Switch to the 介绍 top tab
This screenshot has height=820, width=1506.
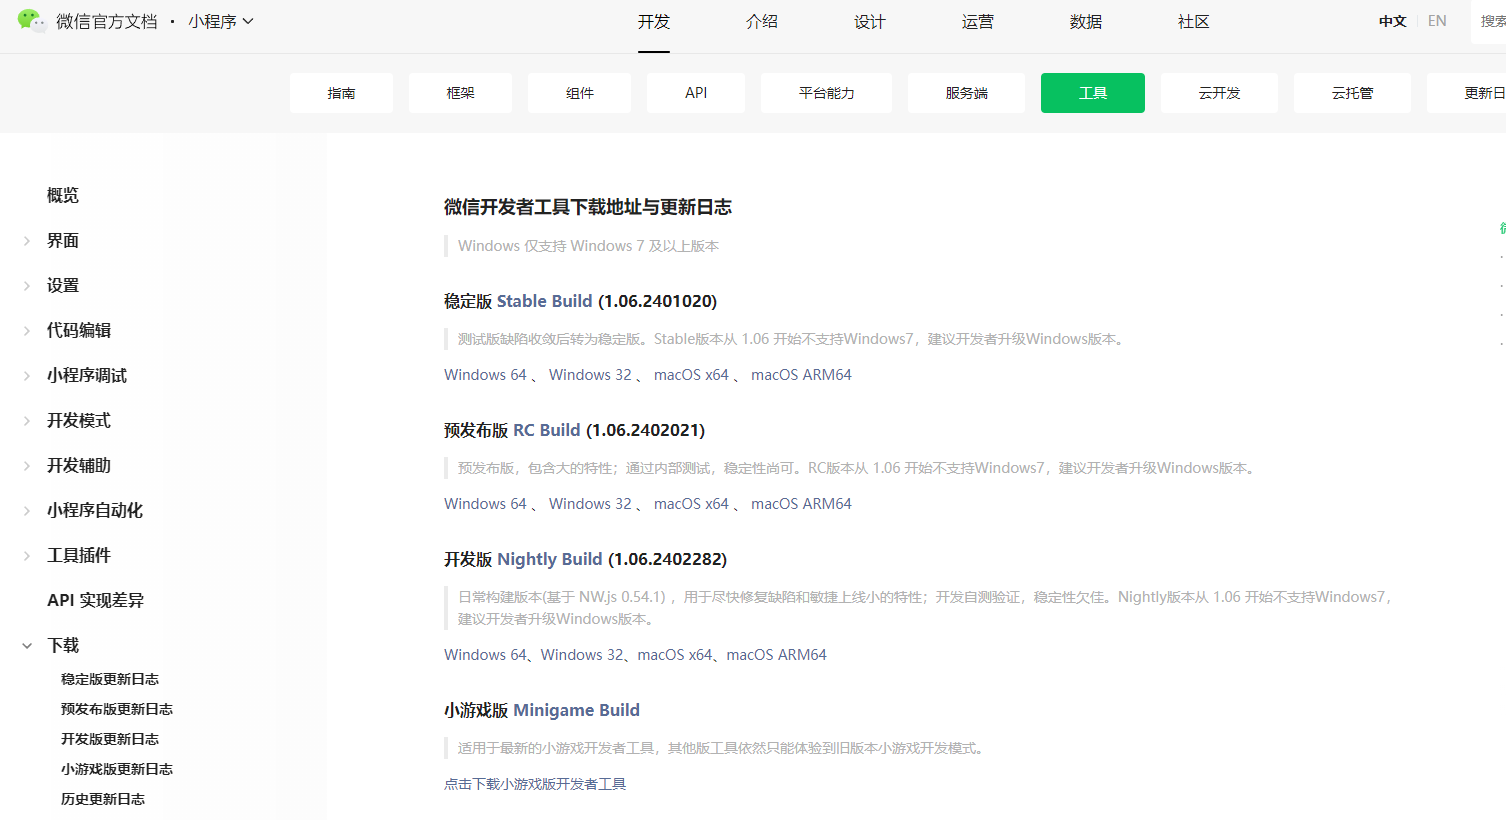[x=762, y=22]
